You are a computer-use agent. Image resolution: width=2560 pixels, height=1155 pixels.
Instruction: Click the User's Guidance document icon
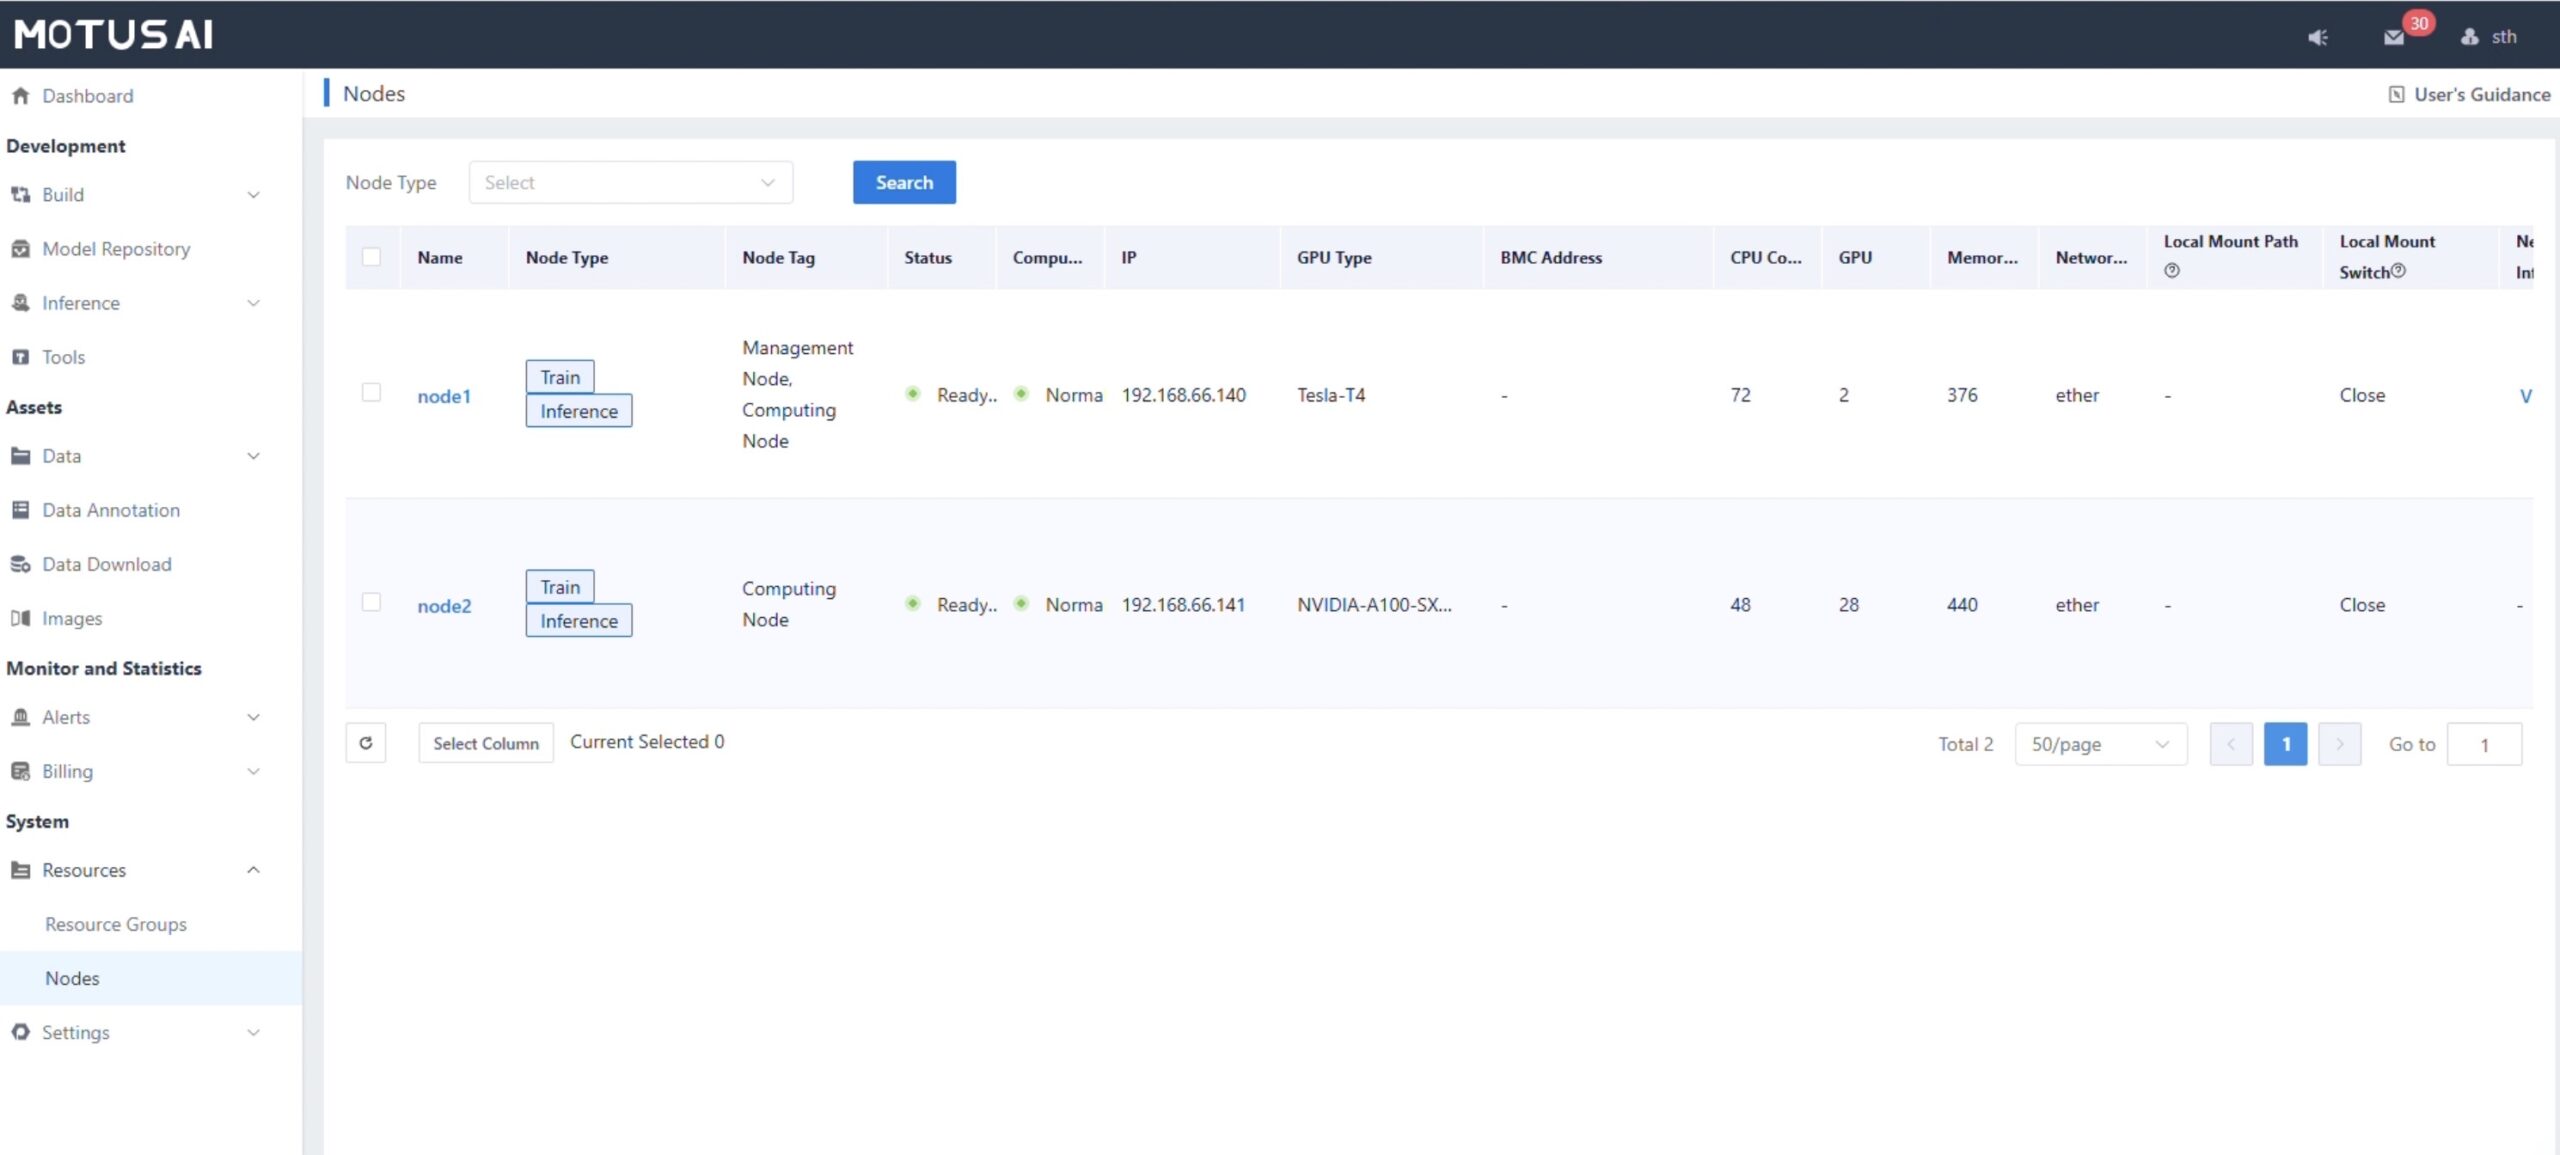click(2396, 94)
